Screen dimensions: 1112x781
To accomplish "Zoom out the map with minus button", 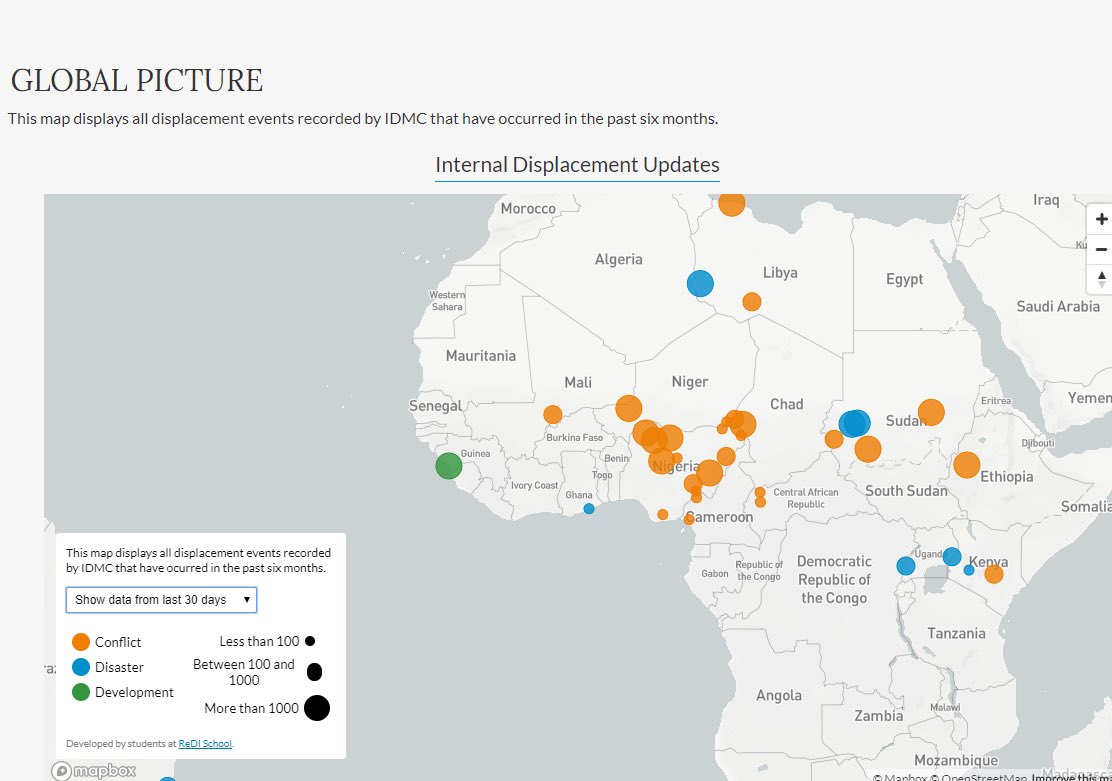I will coord(1101,250).
